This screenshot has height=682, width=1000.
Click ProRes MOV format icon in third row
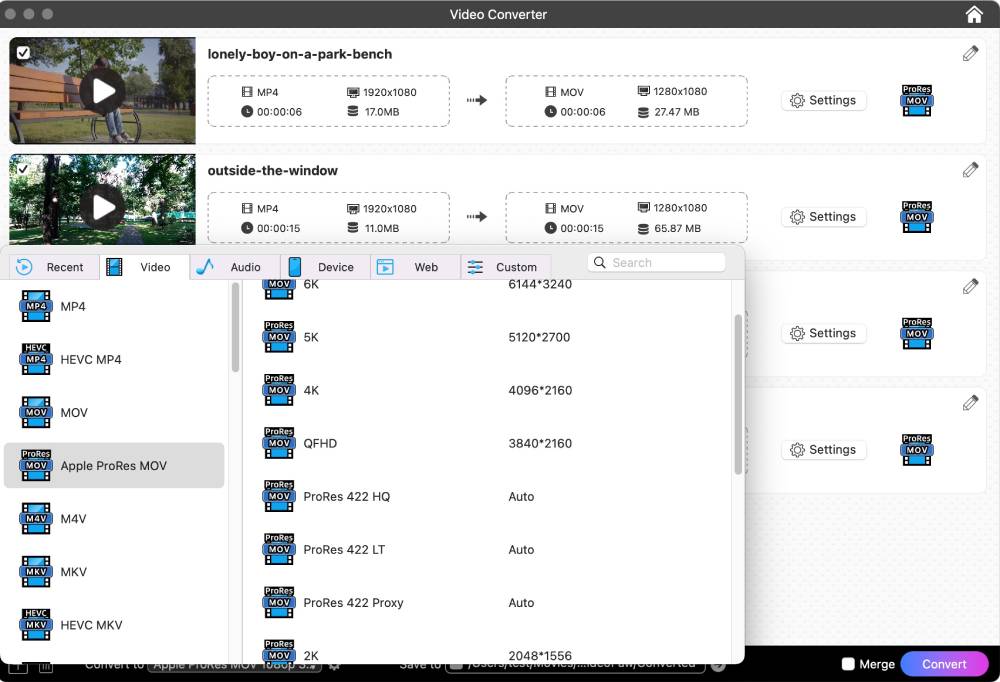(x=916, y=333)
